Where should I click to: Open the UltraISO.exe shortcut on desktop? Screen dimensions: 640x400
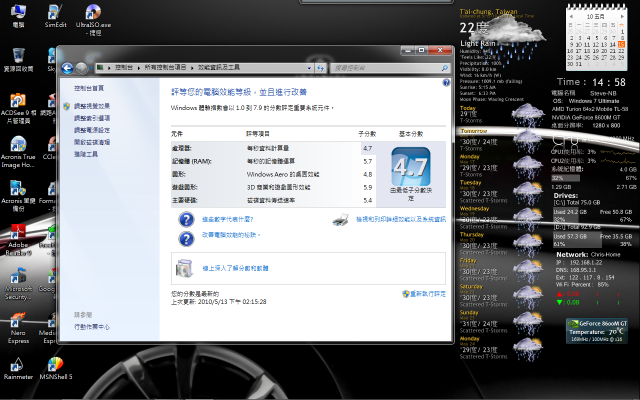click(x=93, y=20)
